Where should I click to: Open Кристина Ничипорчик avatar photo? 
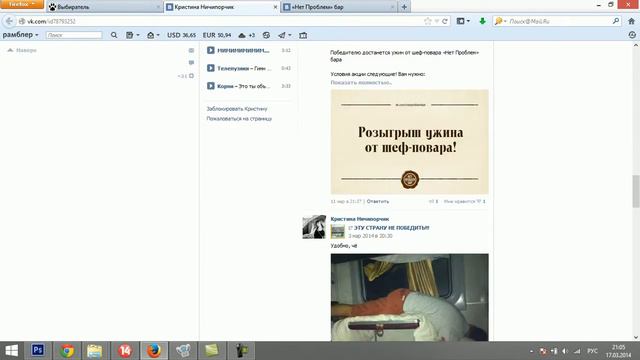314,227
